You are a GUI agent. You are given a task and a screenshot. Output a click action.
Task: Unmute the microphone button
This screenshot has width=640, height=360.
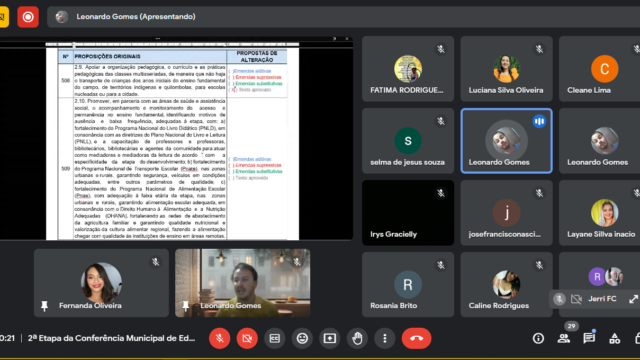220,338
